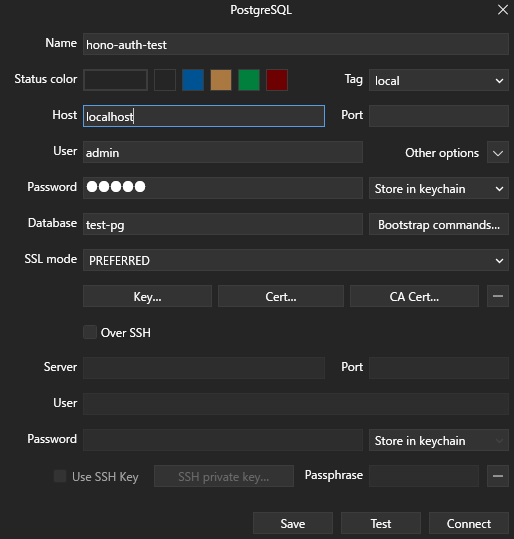Open the SSL mode PREFERRED dropdown
This screenshot has height=539, width=514.
(296, 260)
